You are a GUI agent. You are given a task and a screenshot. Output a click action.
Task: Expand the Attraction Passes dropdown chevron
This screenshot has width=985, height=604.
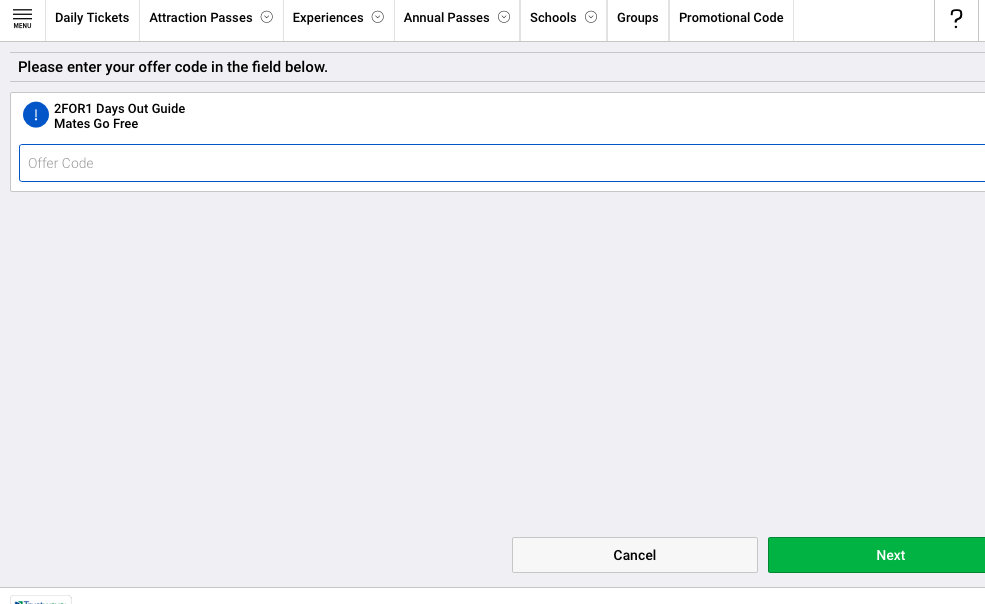(x=267, y=17)
